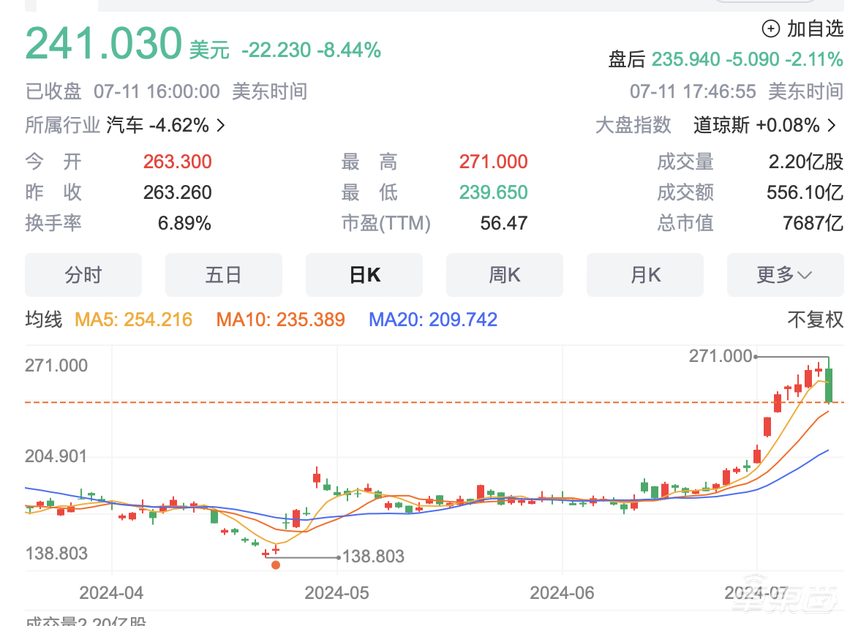Switch to the 月K monthly chart tab

point(645,275)
